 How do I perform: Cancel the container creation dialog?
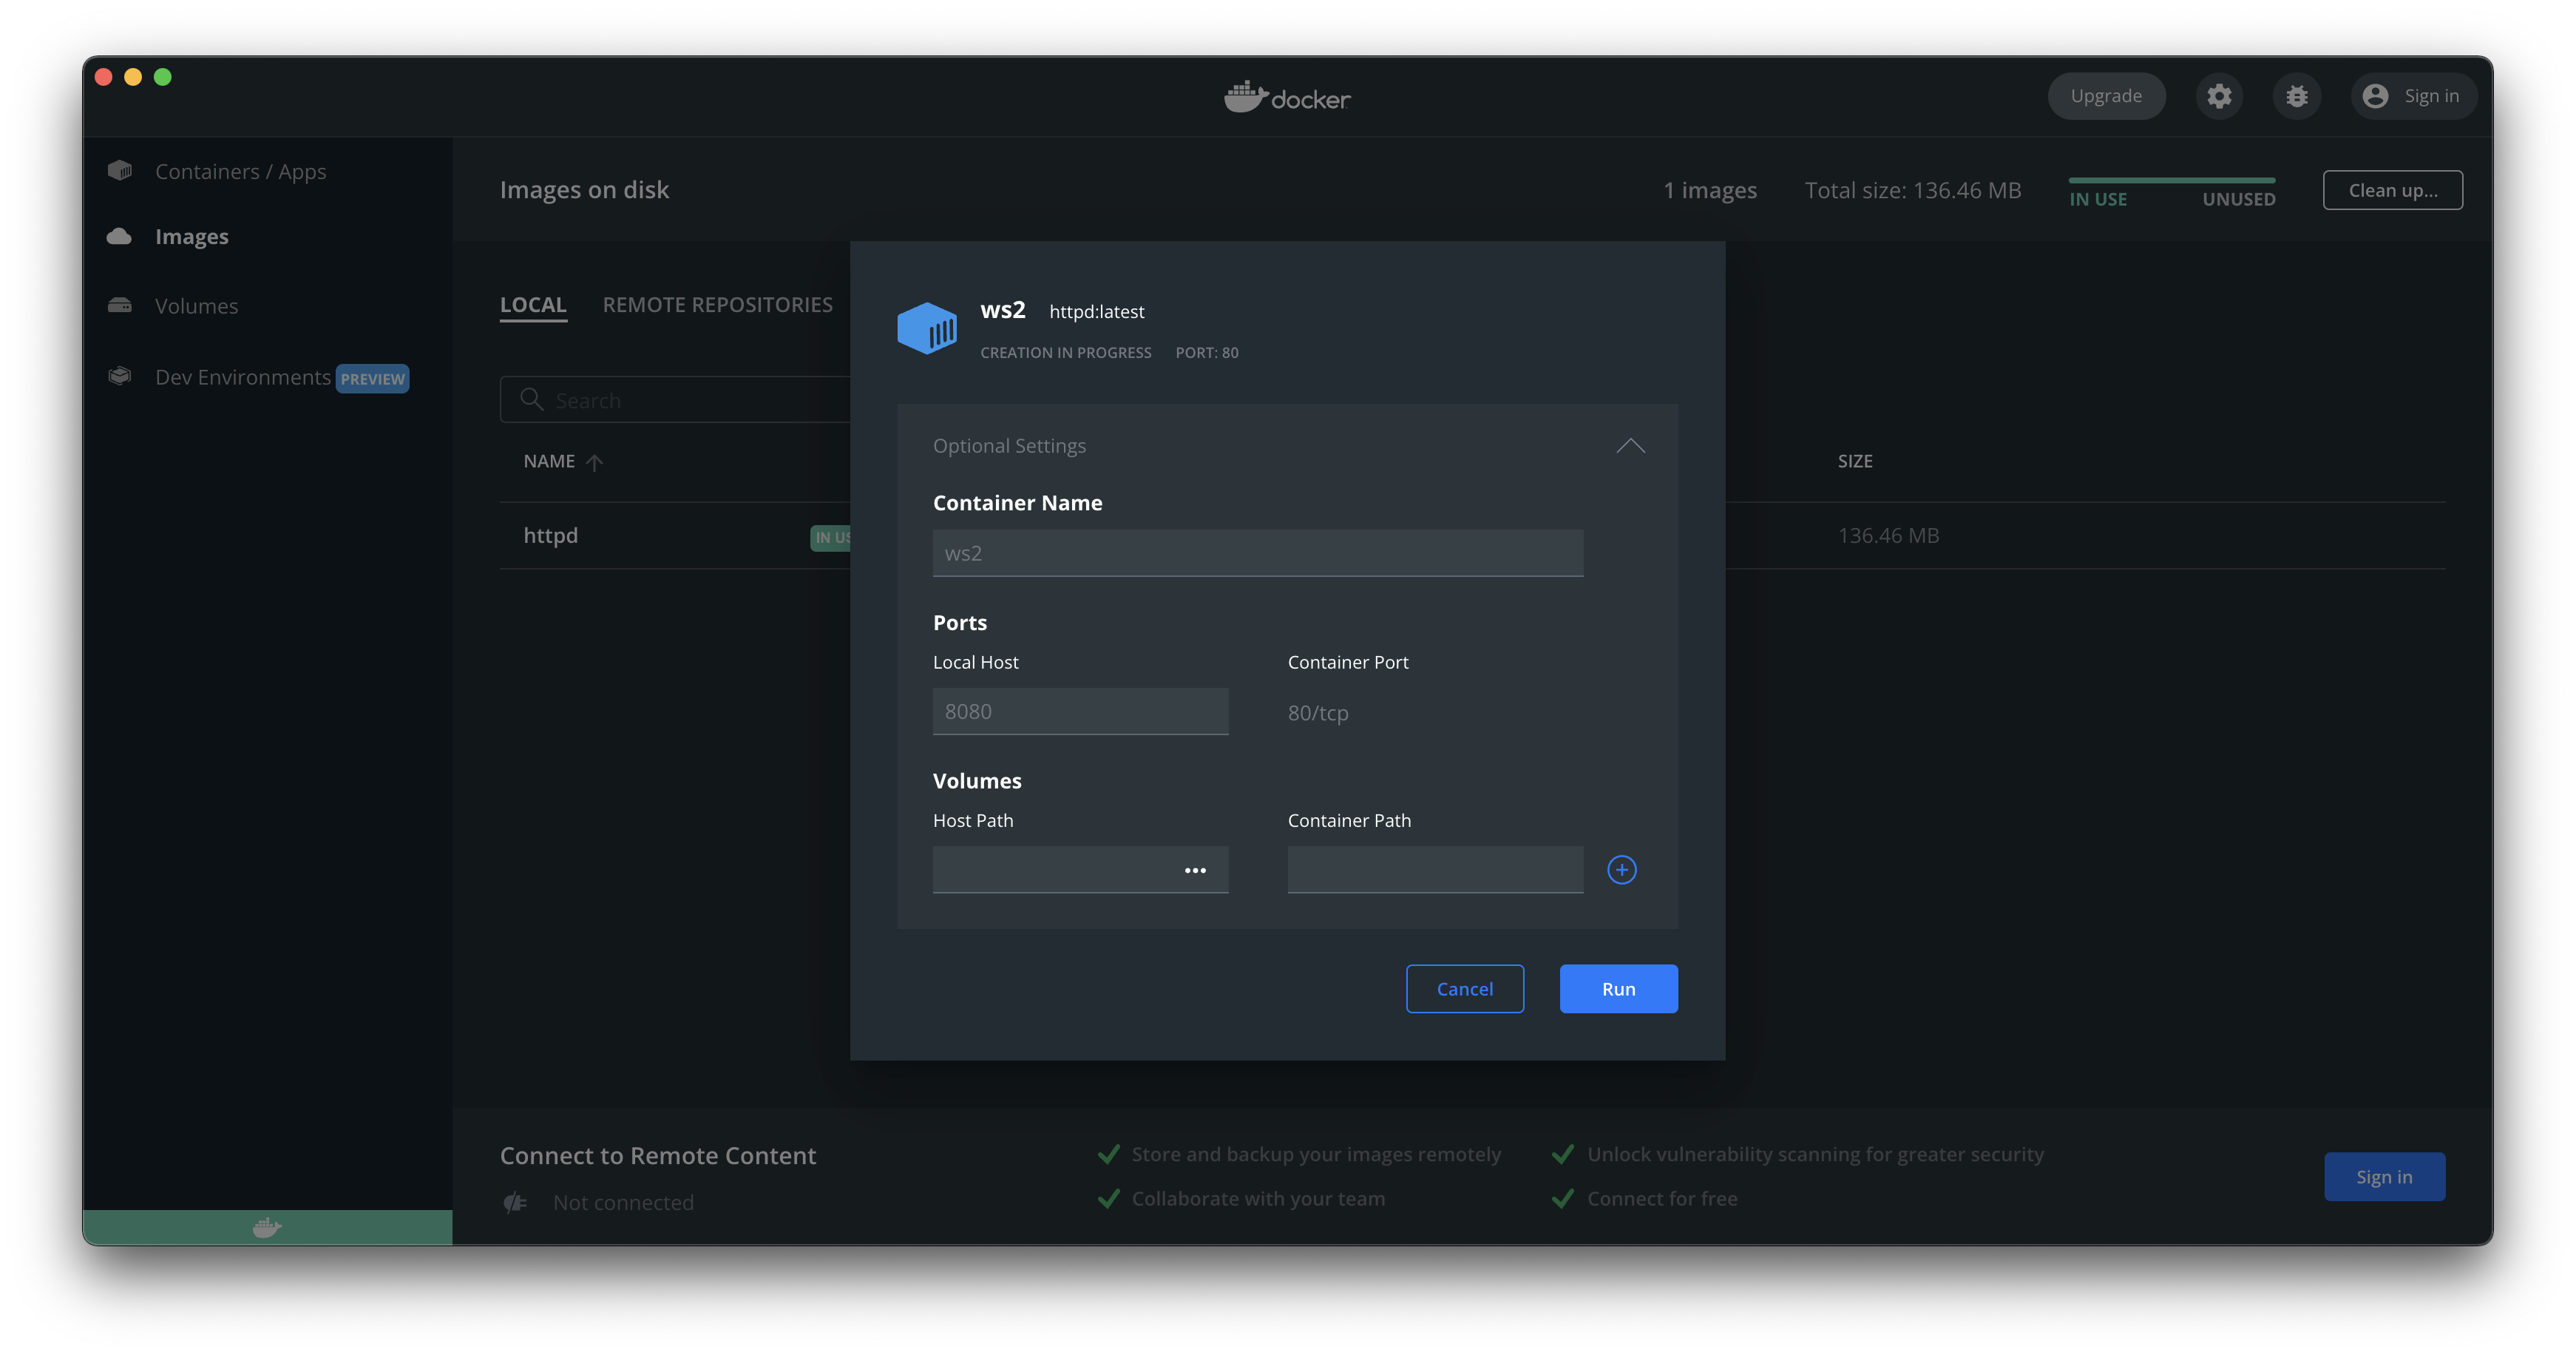tap(1464, 989)
